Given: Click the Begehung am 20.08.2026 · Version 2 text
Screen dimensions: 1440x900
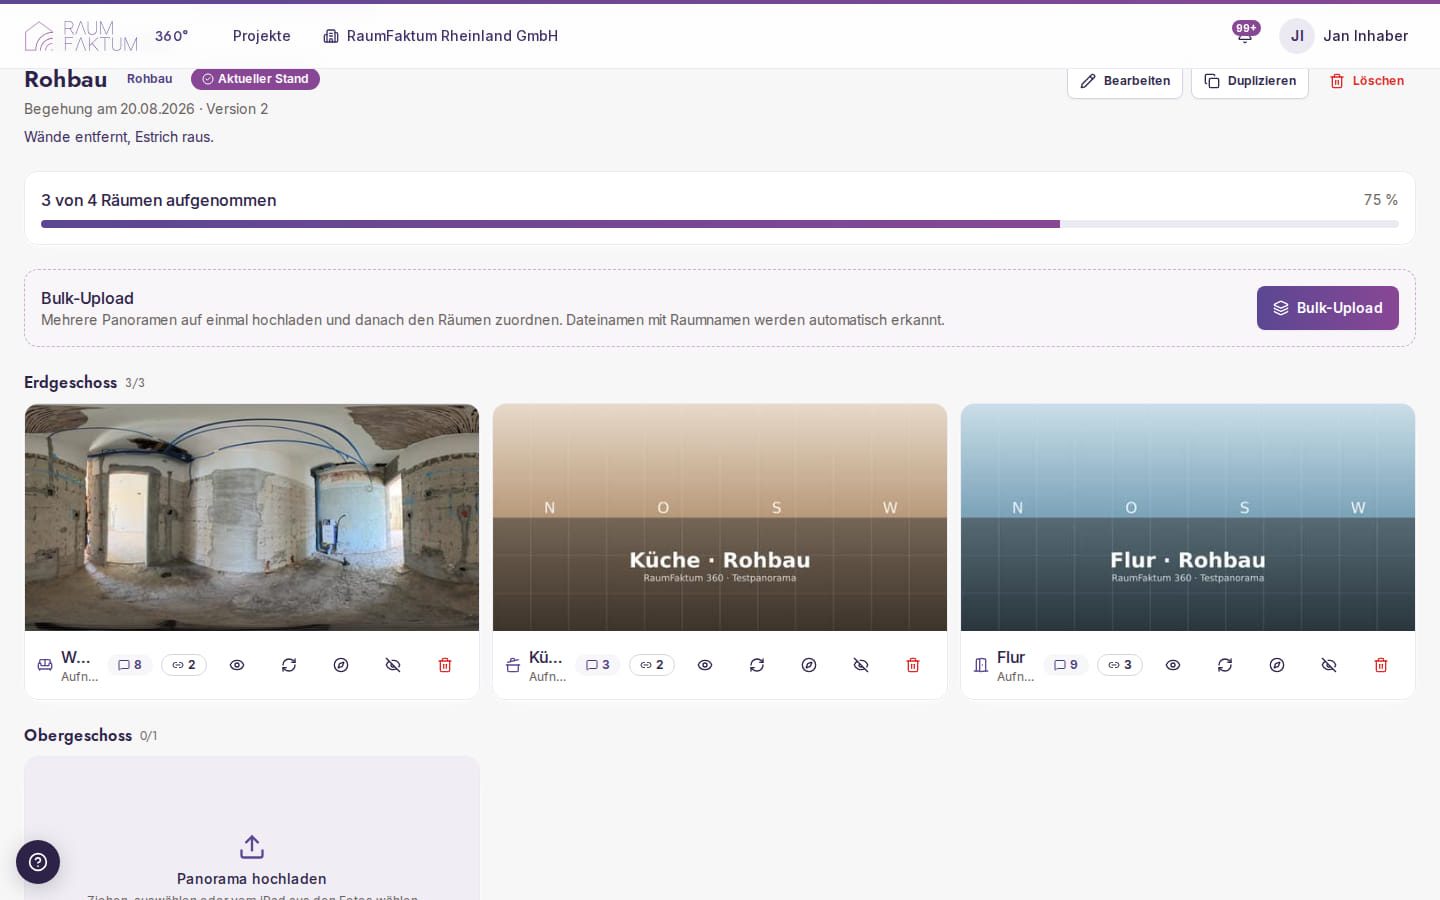Looking at the screenshot, I should [x=146, y=109].
